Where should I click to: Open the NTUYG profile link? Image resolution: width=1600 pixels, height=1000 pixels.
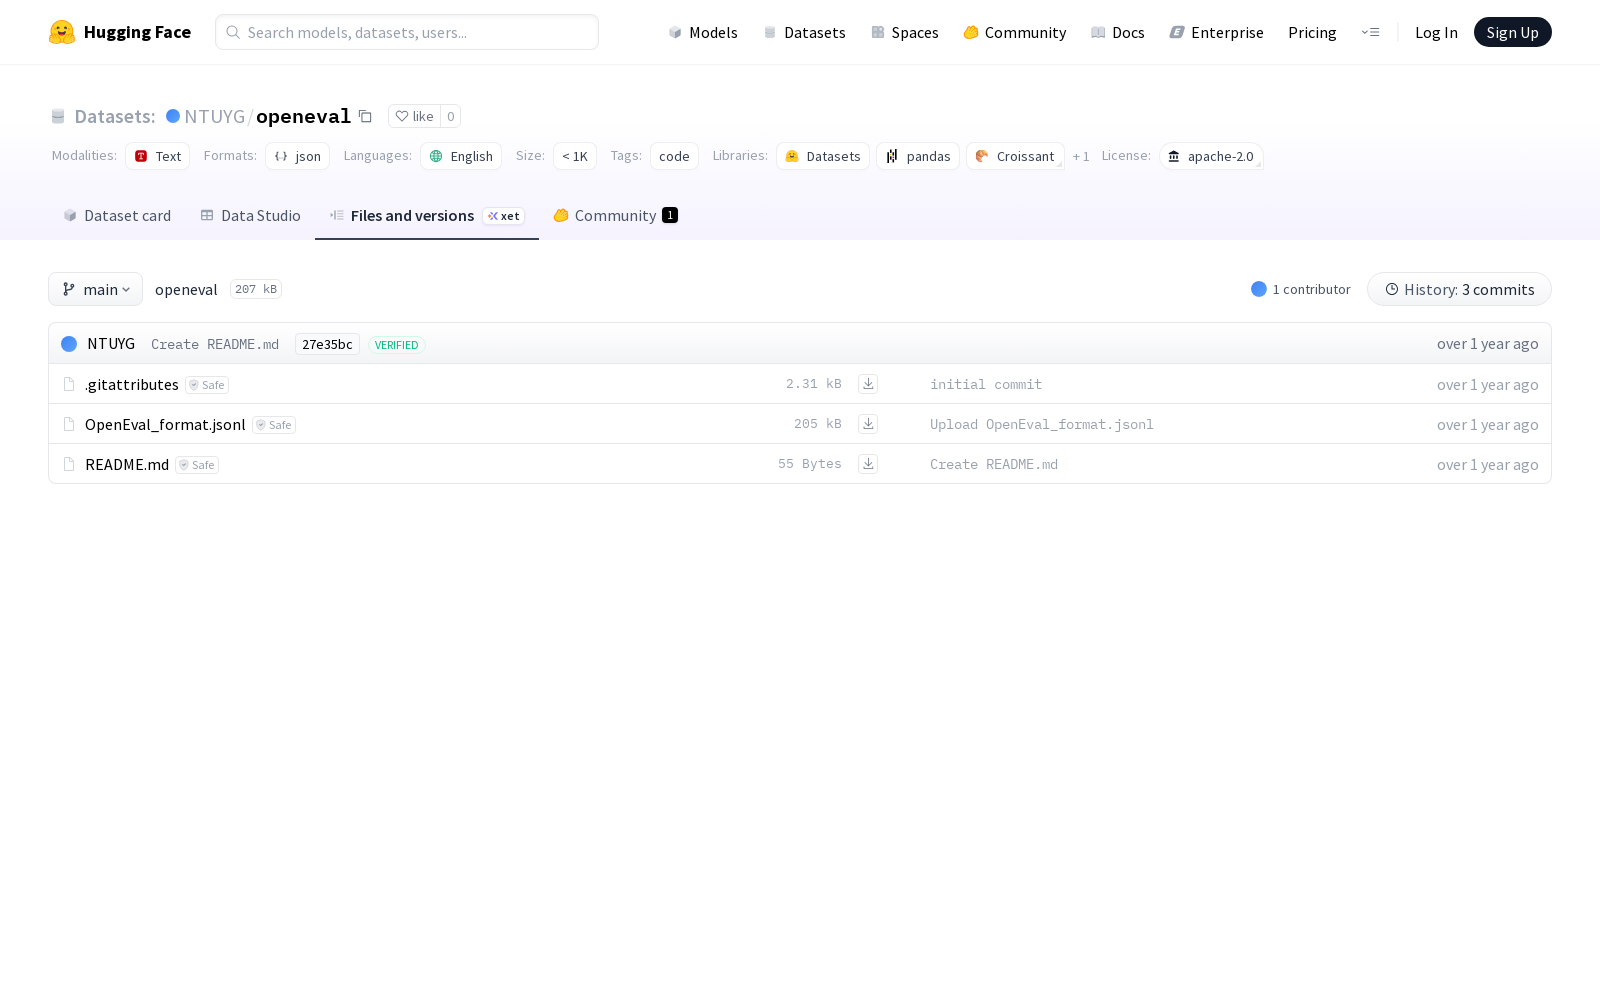click(213, 116)
